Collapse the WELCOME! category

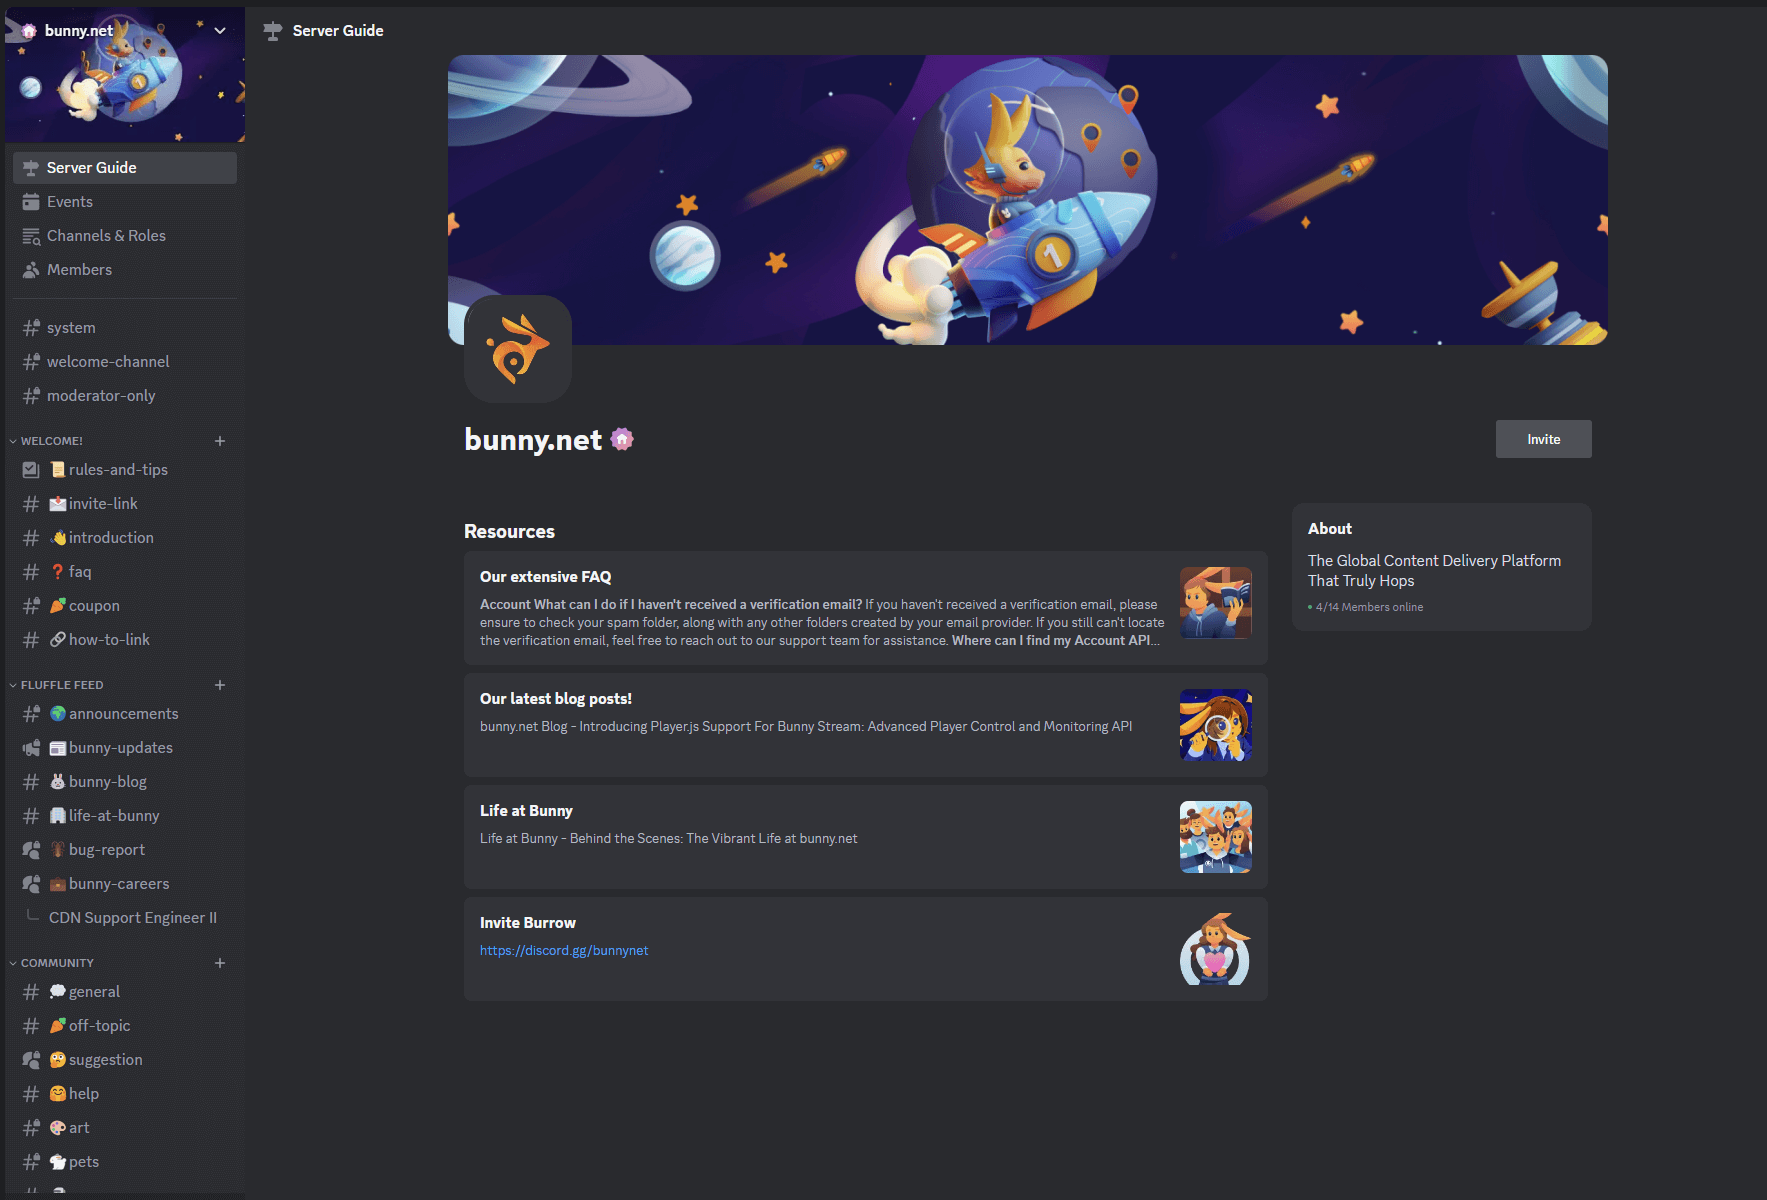[51, 441]
